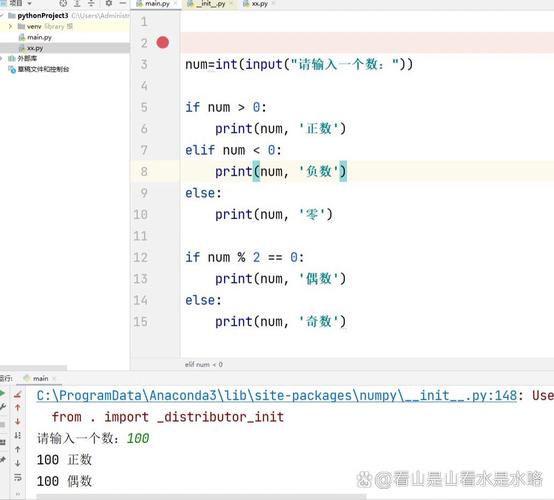Click the print 奇数 statement
Screen dimensions: 554x500
(281, 322)
